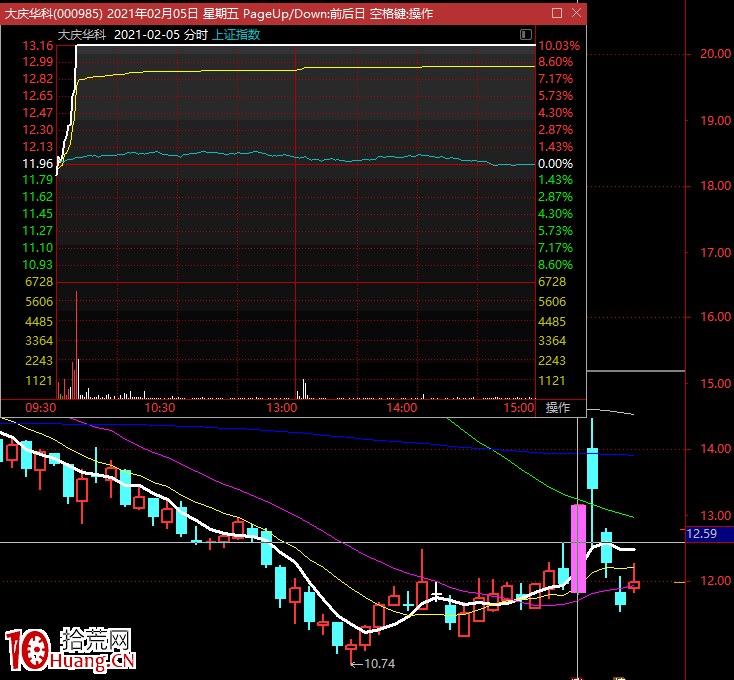Screen dimensions: 734x680
Task: Click the 上证指数 index overlay link
Action: point(236,35)
